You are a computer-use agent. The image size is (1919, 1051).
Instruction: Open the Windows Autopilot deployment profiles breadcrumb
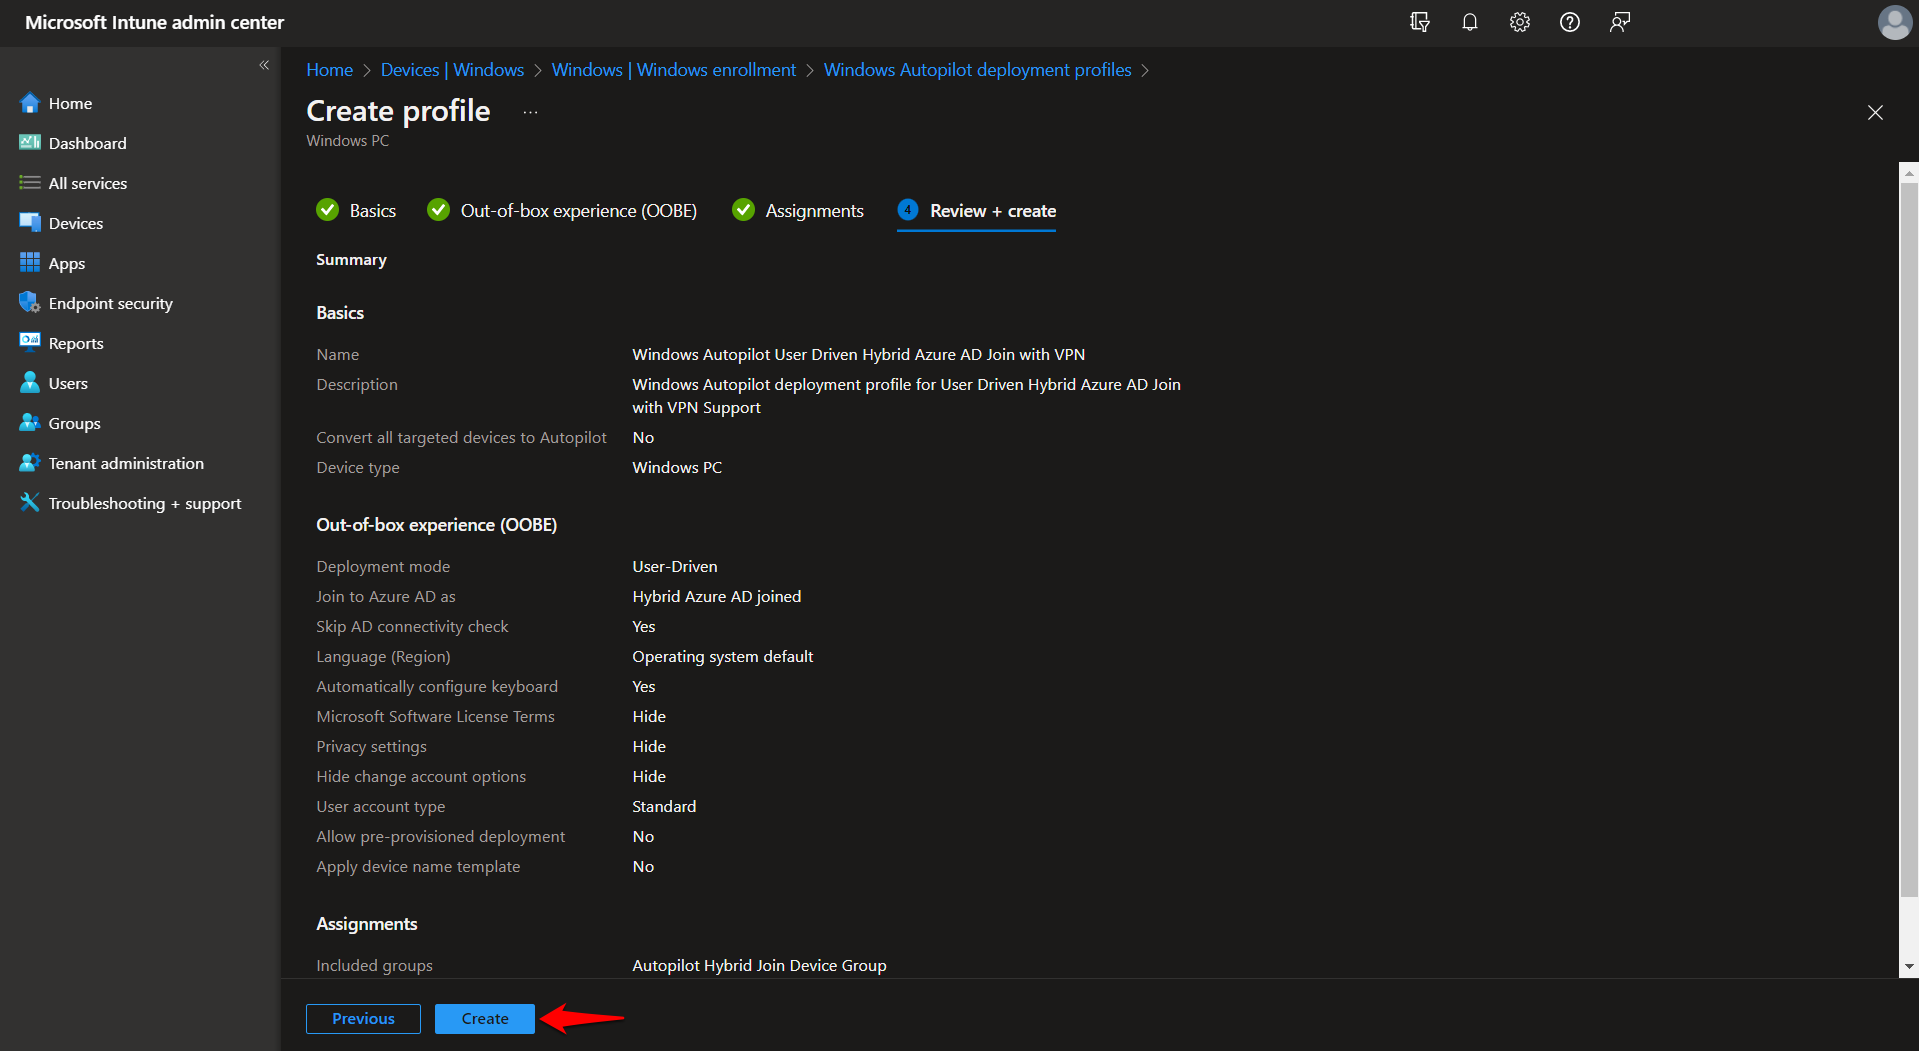pos(977,69)
